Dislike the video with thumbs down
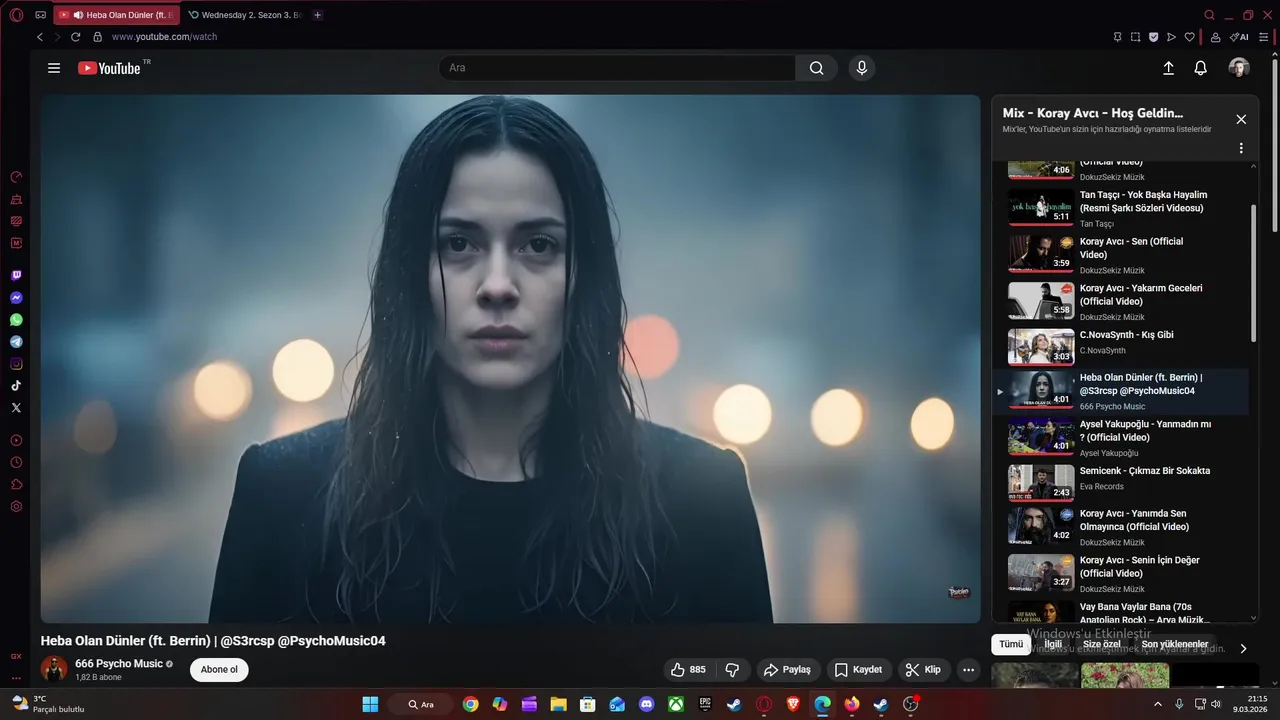The height and width of the screenshot is (720, 1280). 732,670
